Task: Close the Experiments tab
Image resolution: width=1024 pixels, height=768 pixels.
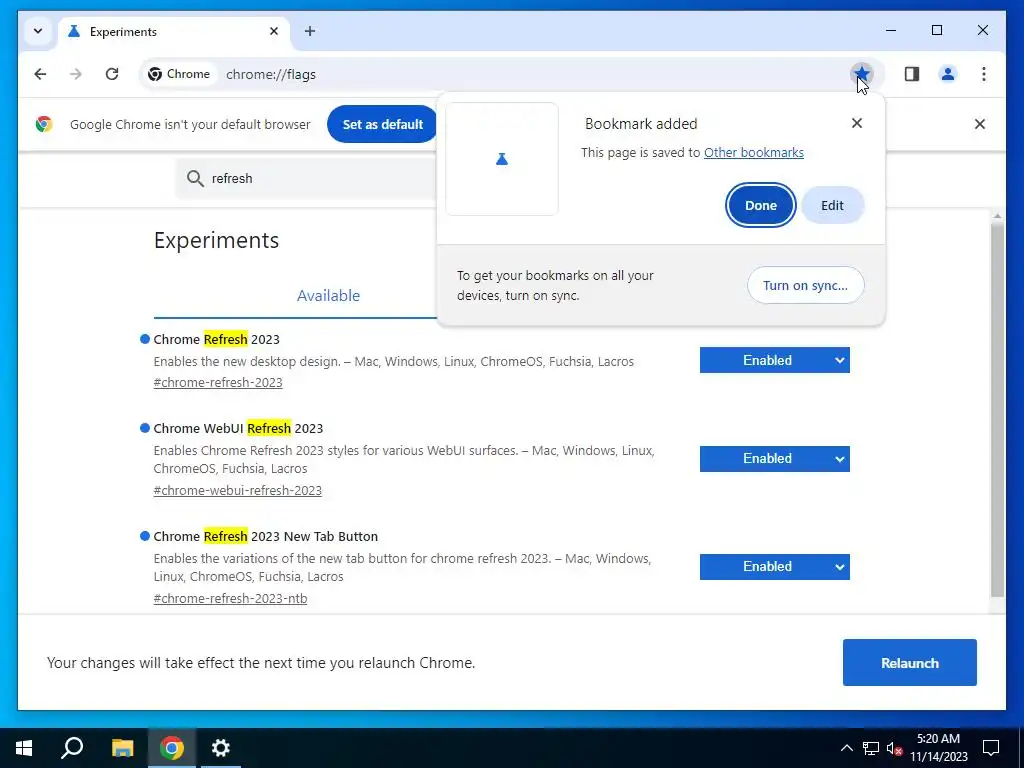Action: click(274, 31)
